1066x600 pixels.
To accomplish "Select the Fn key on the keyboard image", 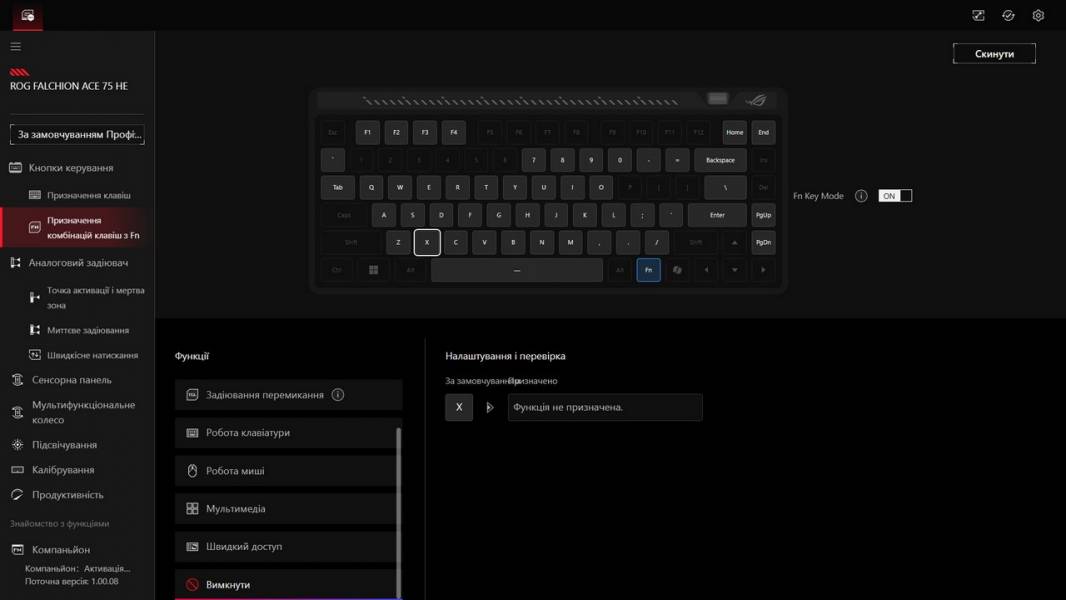I will coord(648,270).
